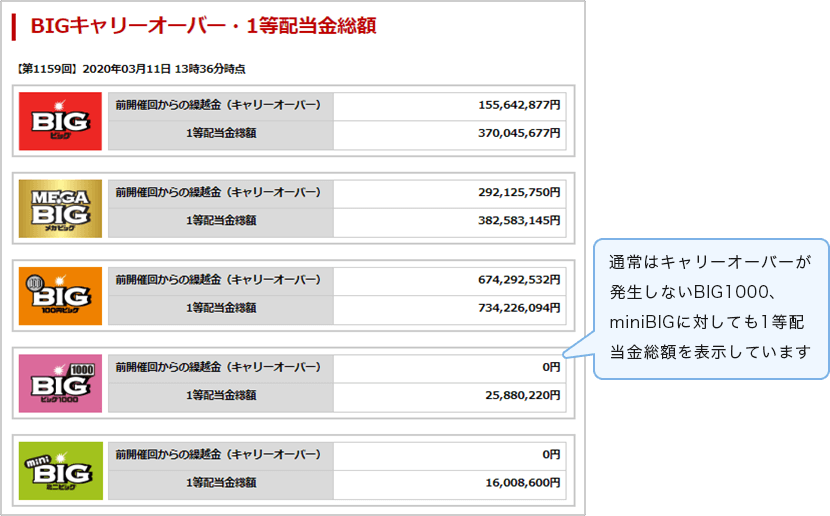Click 100円BIG first prize total 734,226,094円
The width and height of the screenshot is (830, 516).
[x=519, y=307]
